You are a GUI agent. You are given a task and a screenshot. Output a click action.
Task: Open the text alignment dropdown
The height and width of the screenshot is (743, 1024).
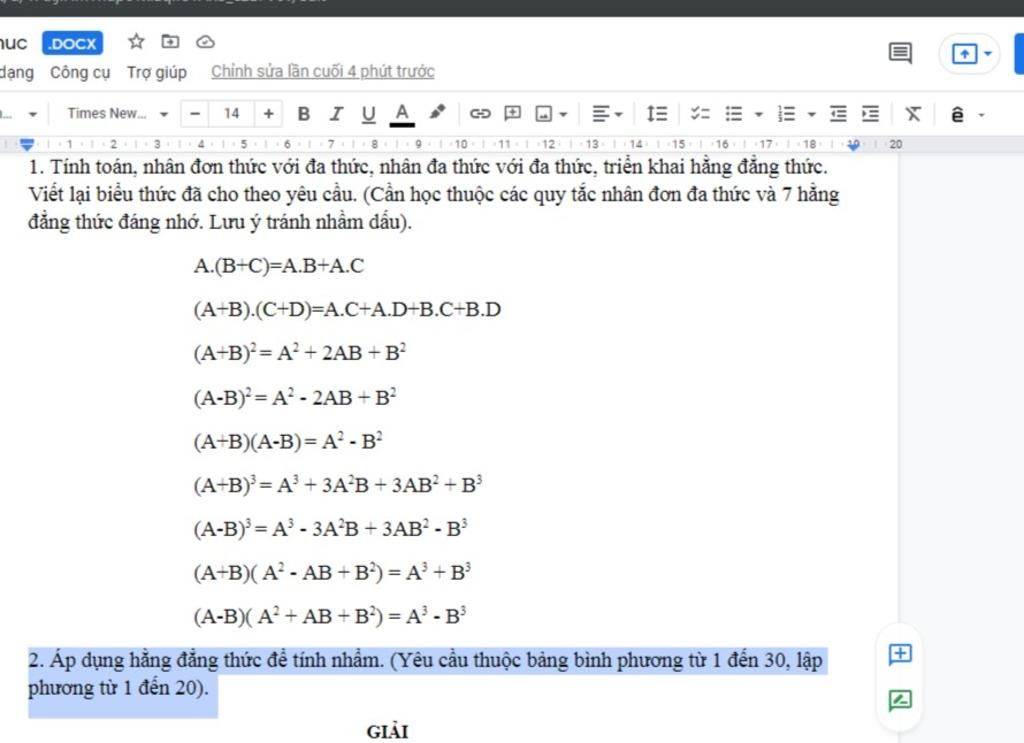click(x=607, y=114)
